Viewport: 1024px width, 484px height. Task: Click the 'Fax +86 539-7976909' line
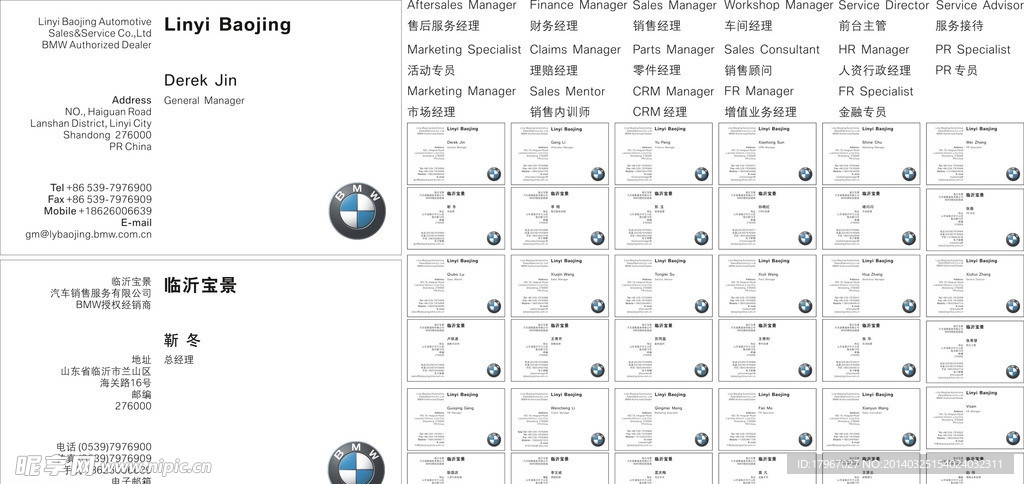pyautogui.click(x=100, y=199)
